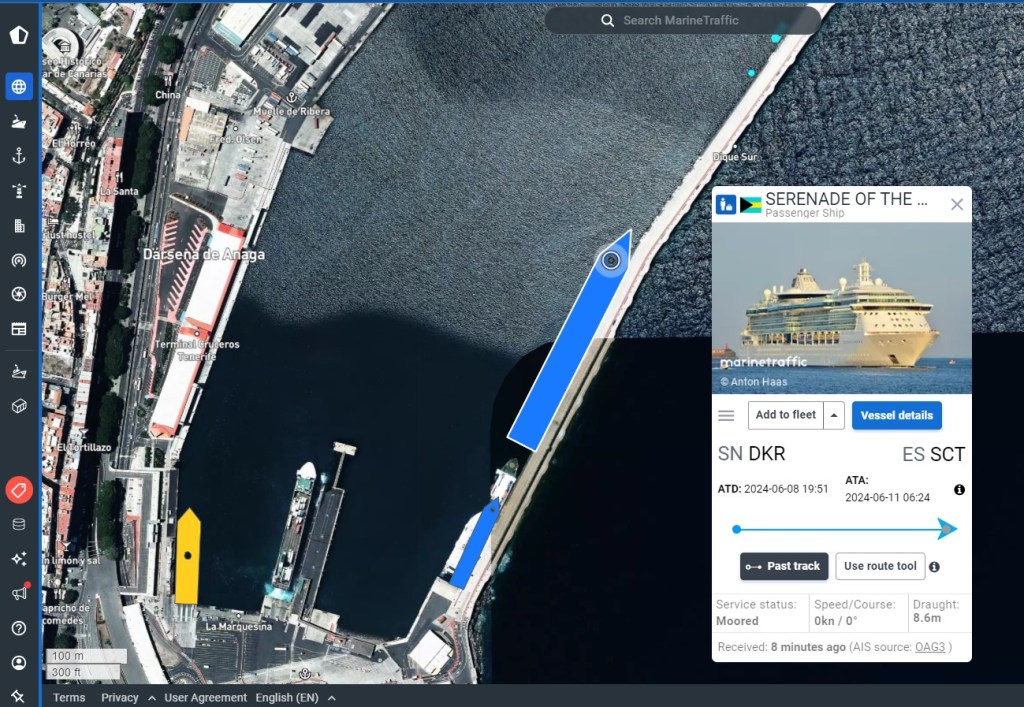
Task: Click the hamburger menu in vessel popup
Action: pyautogui.click(x=727, y=415)
